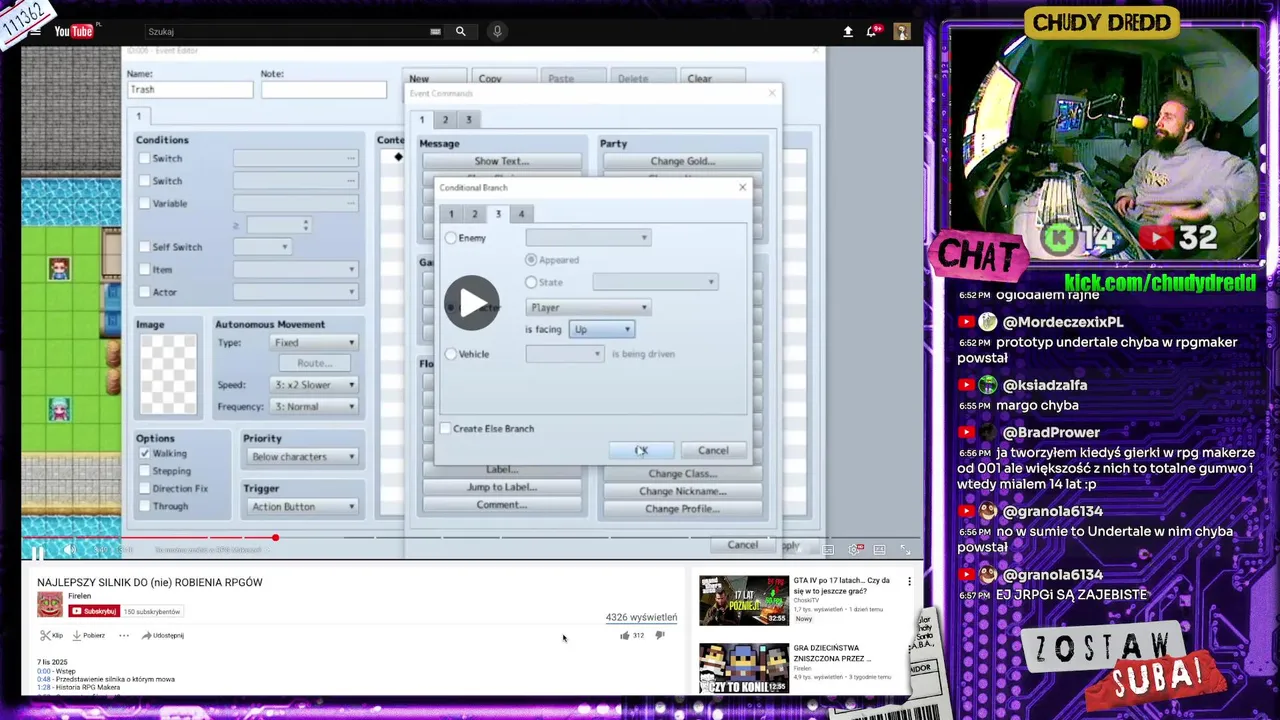Click the Show Text... command

point(502,161)
